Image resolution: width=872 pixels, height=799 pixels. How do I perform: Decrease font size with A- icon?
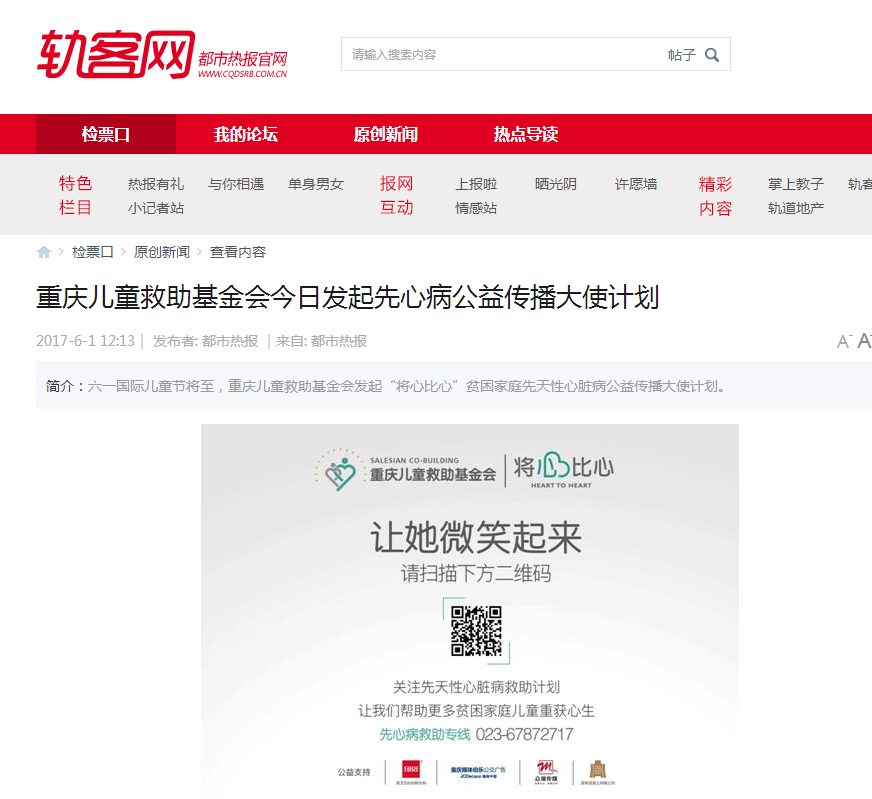point(844,341)
